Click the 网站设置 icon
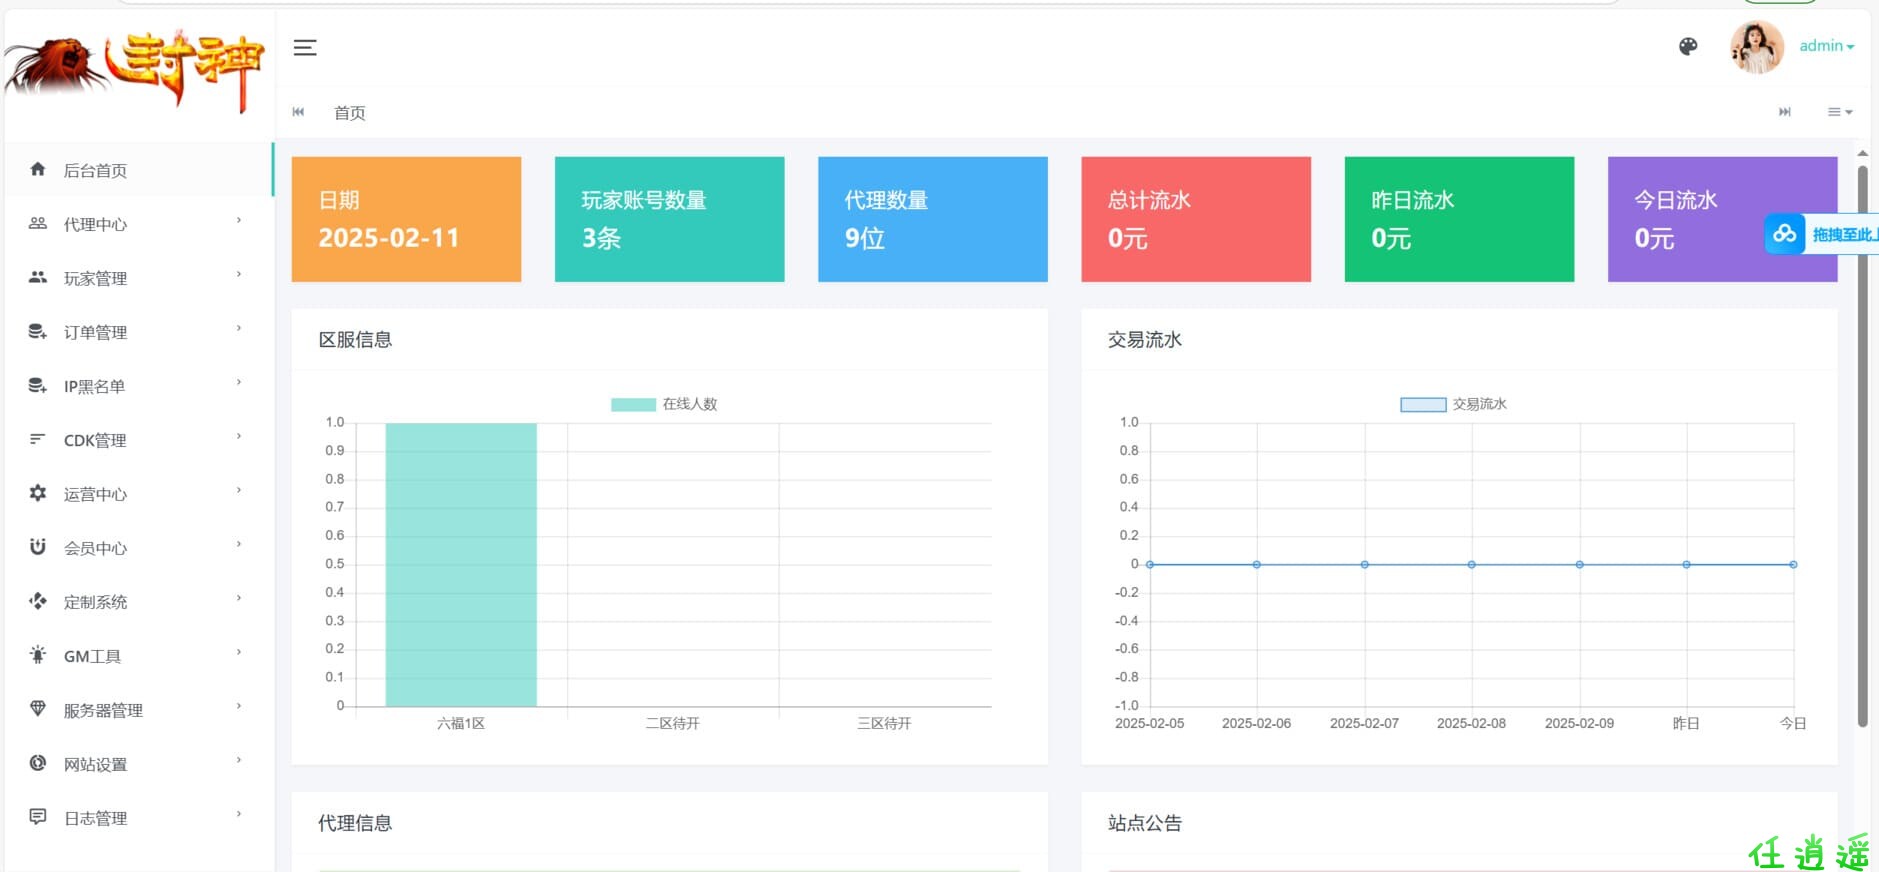Viewport: 1879px width, 872px height. 38,763
